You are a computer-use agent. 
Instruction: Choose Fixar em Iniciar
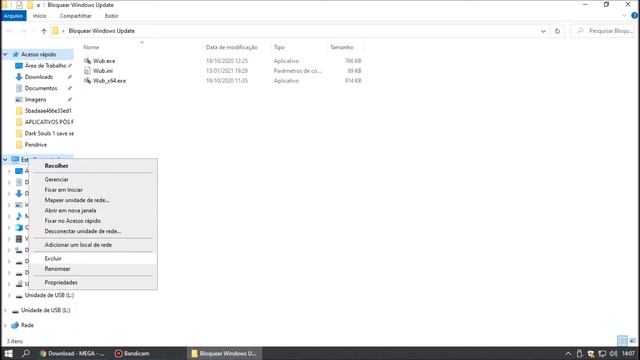click(x=93, y=190)
